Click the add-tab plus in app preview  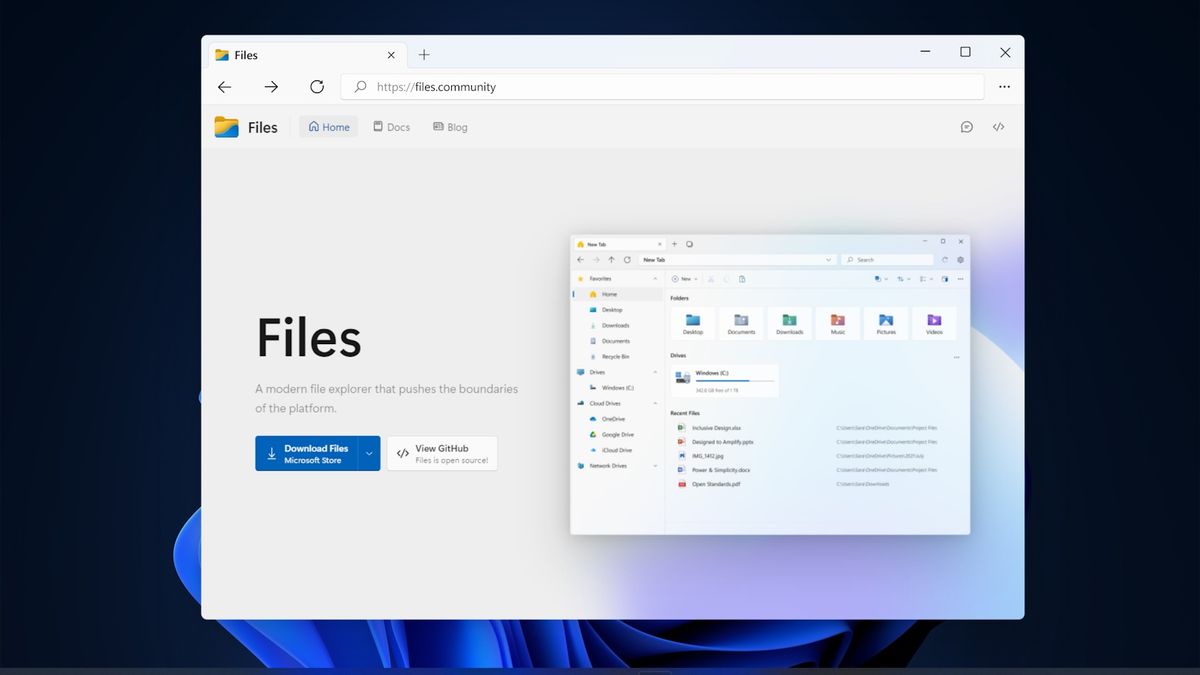674,244
